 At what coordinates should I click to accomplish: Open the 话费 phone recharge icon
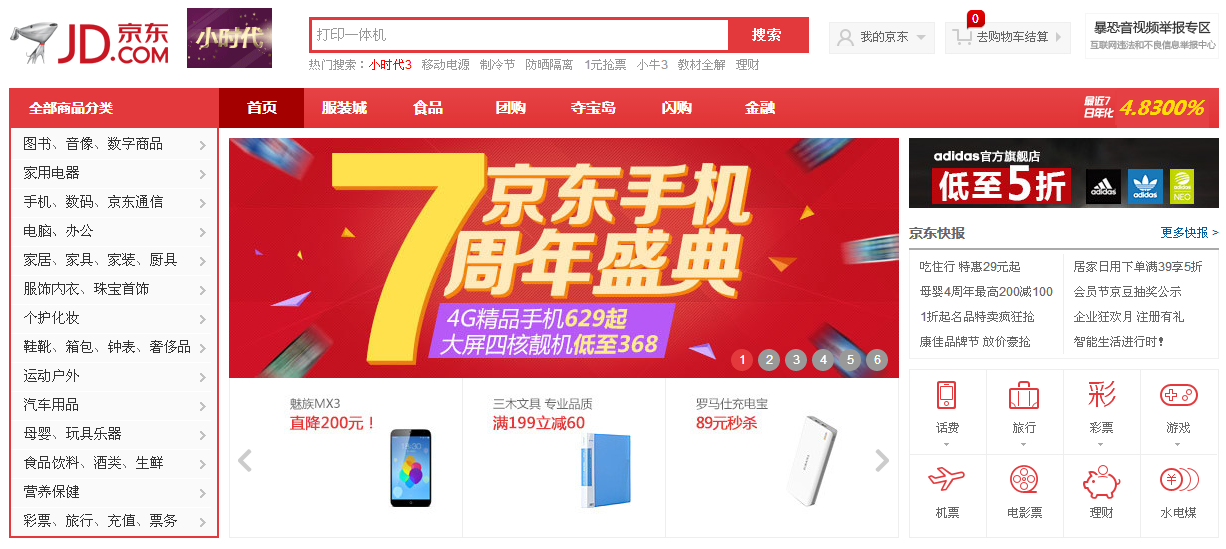click(947, 395)
